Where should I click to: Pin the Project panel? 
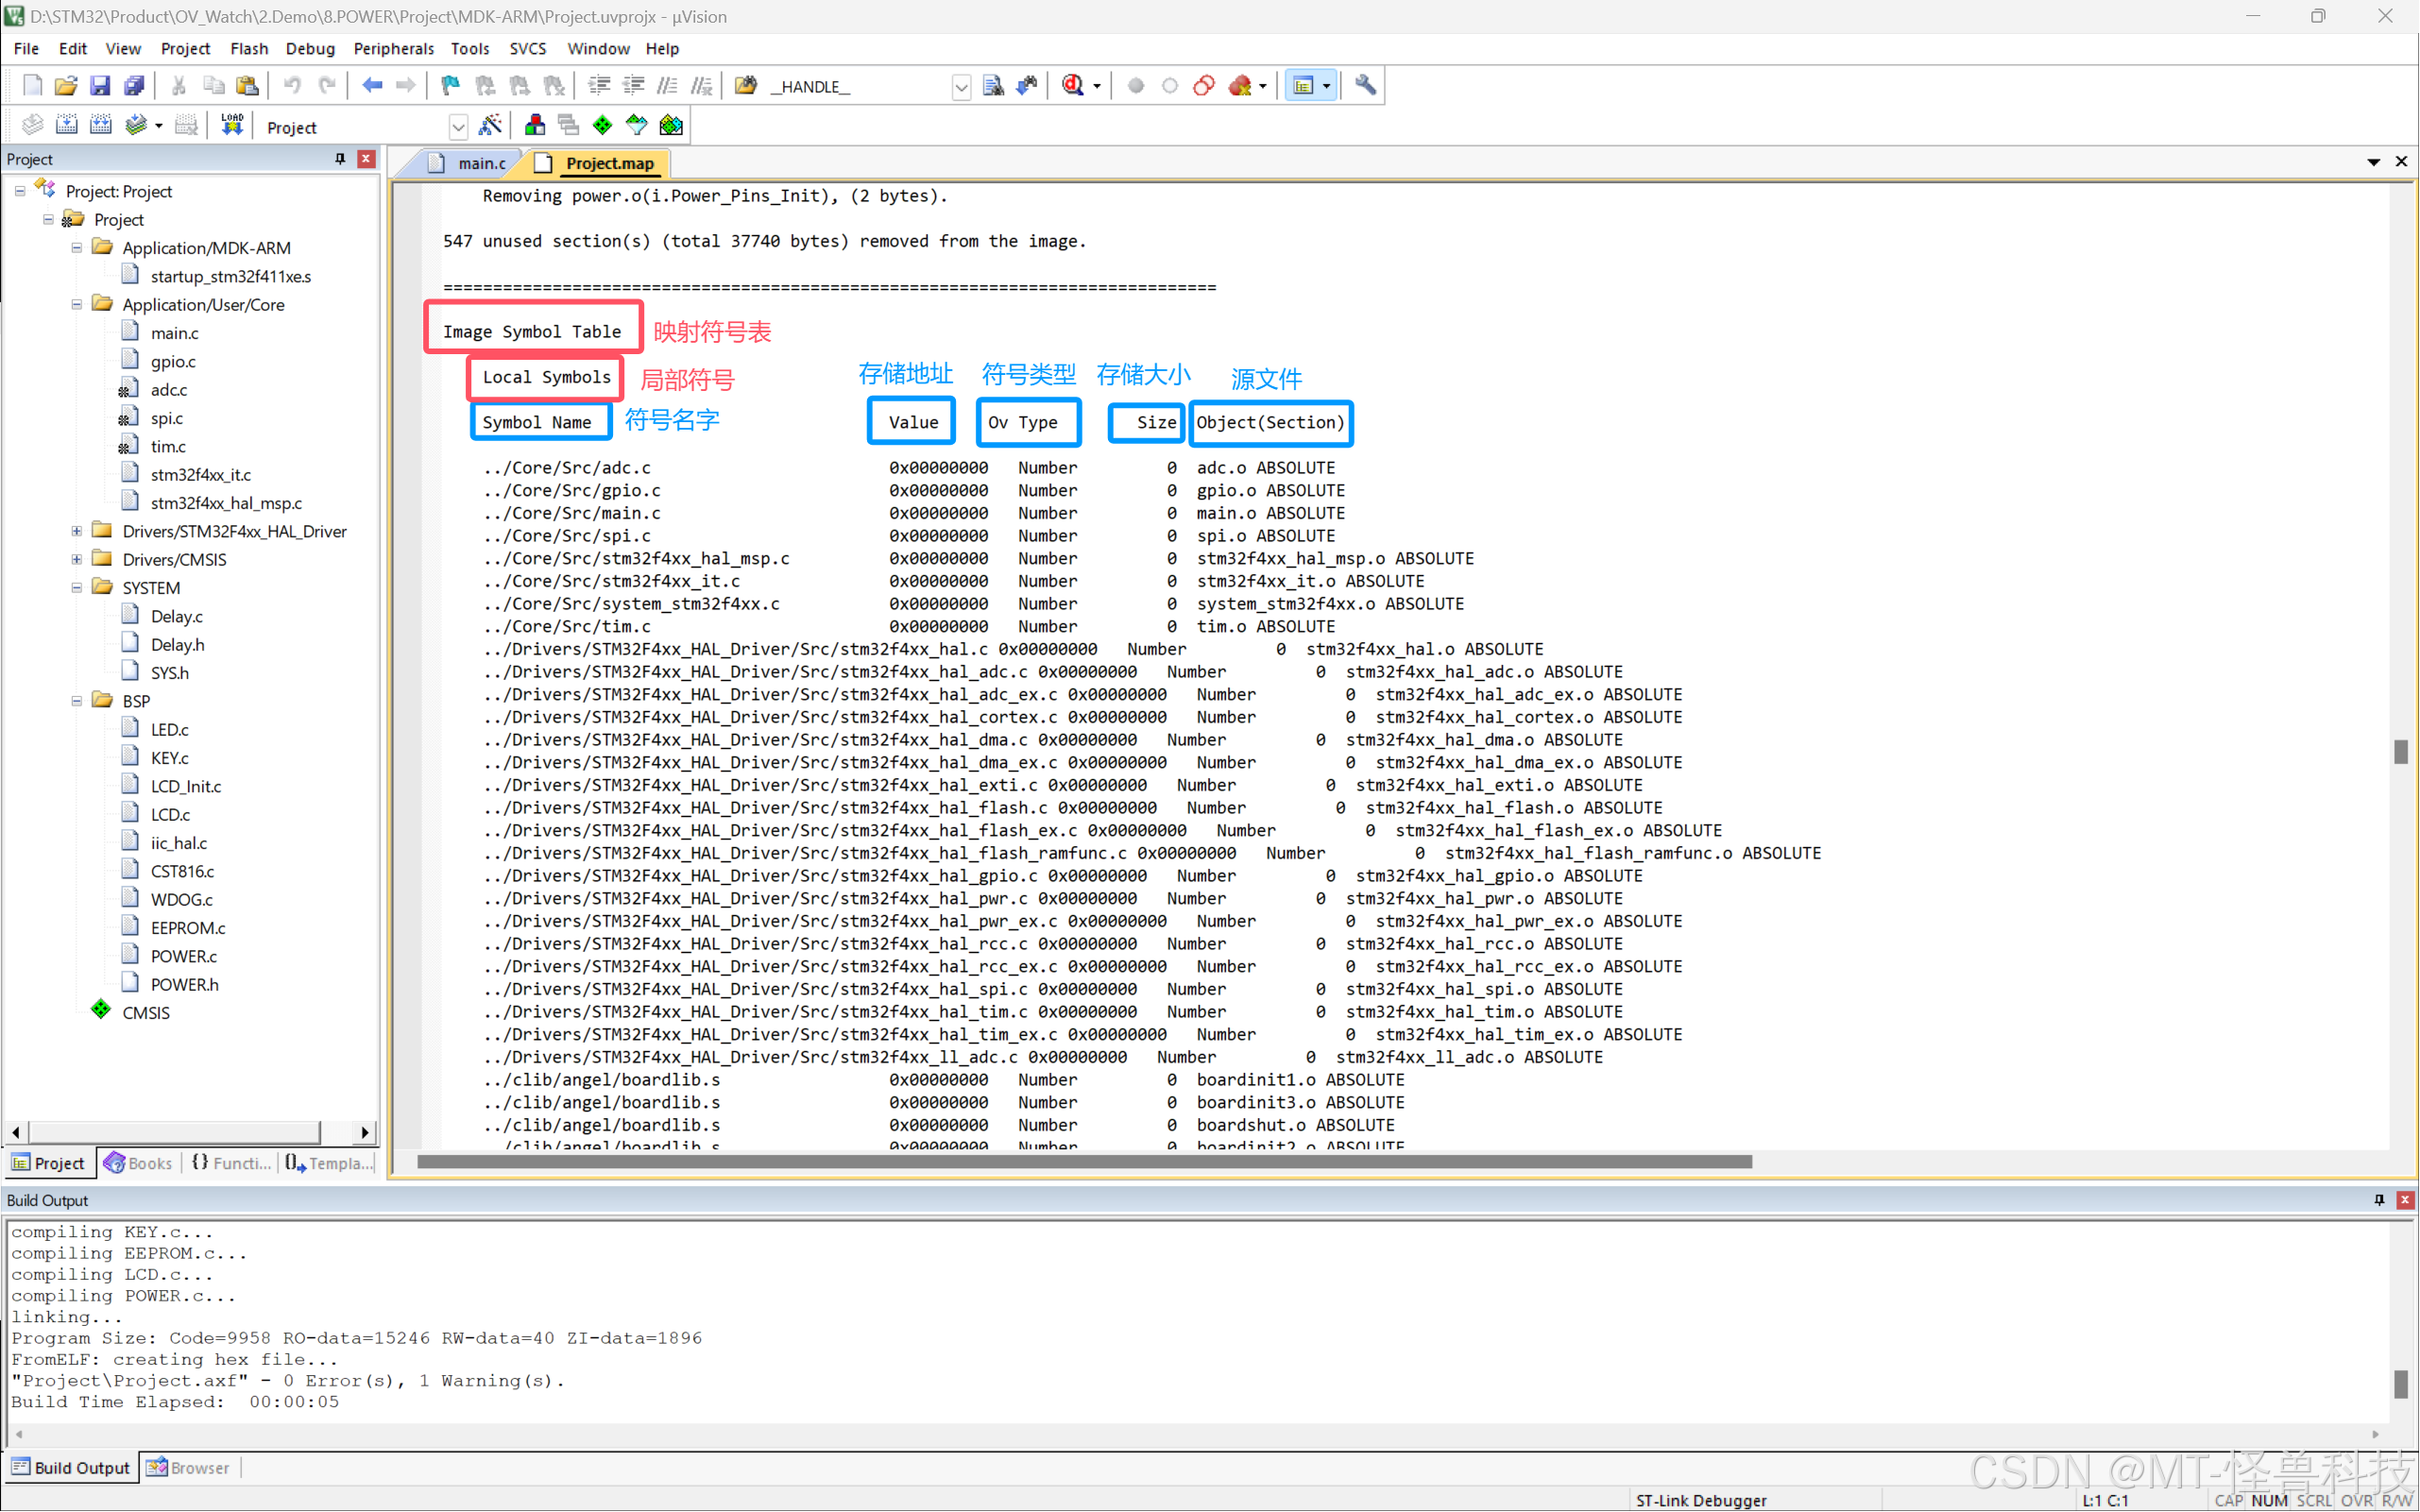pyautogui.click(x=339, y=158)
